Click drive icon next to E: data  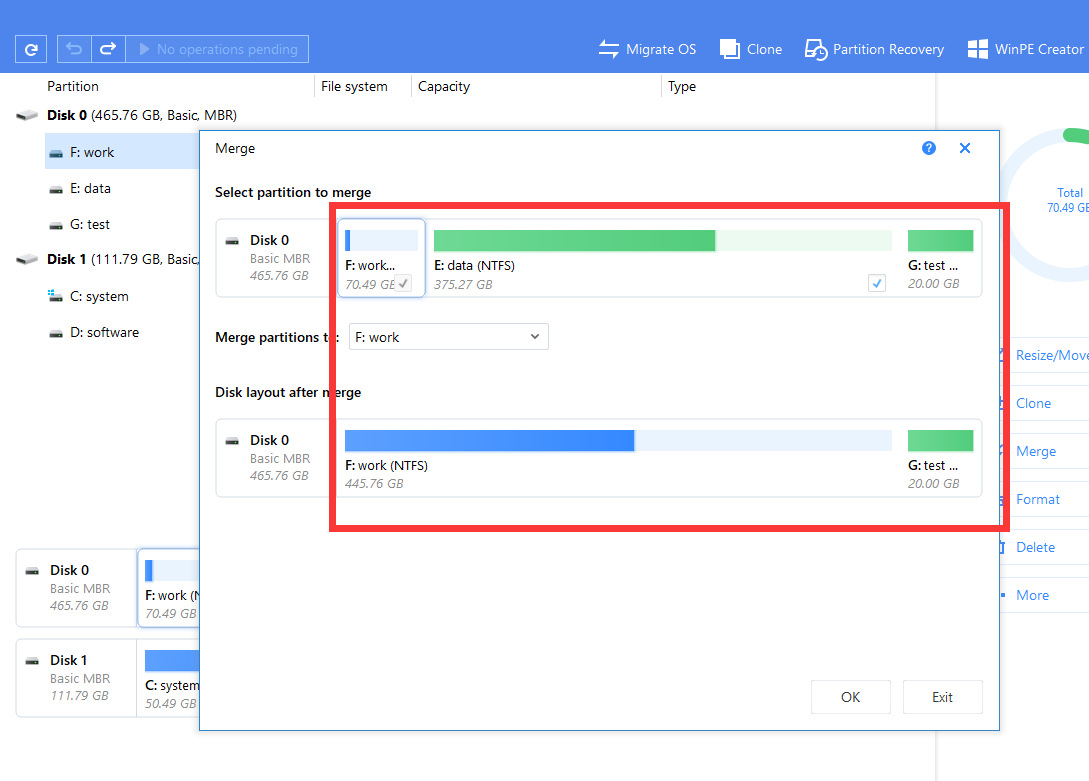coord(56,189)
